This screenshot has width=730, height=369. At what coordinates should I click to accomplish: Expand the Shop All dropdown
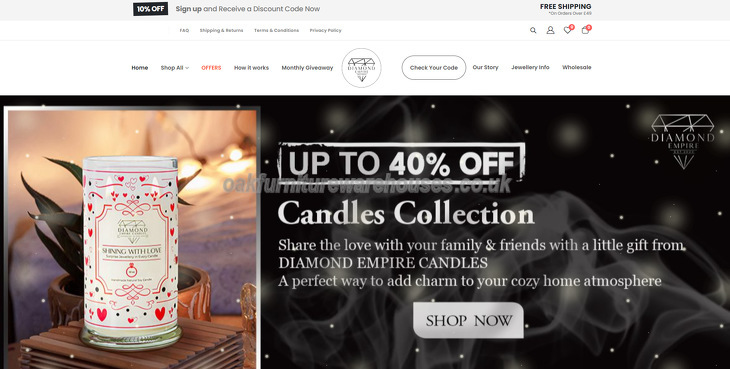175,68
